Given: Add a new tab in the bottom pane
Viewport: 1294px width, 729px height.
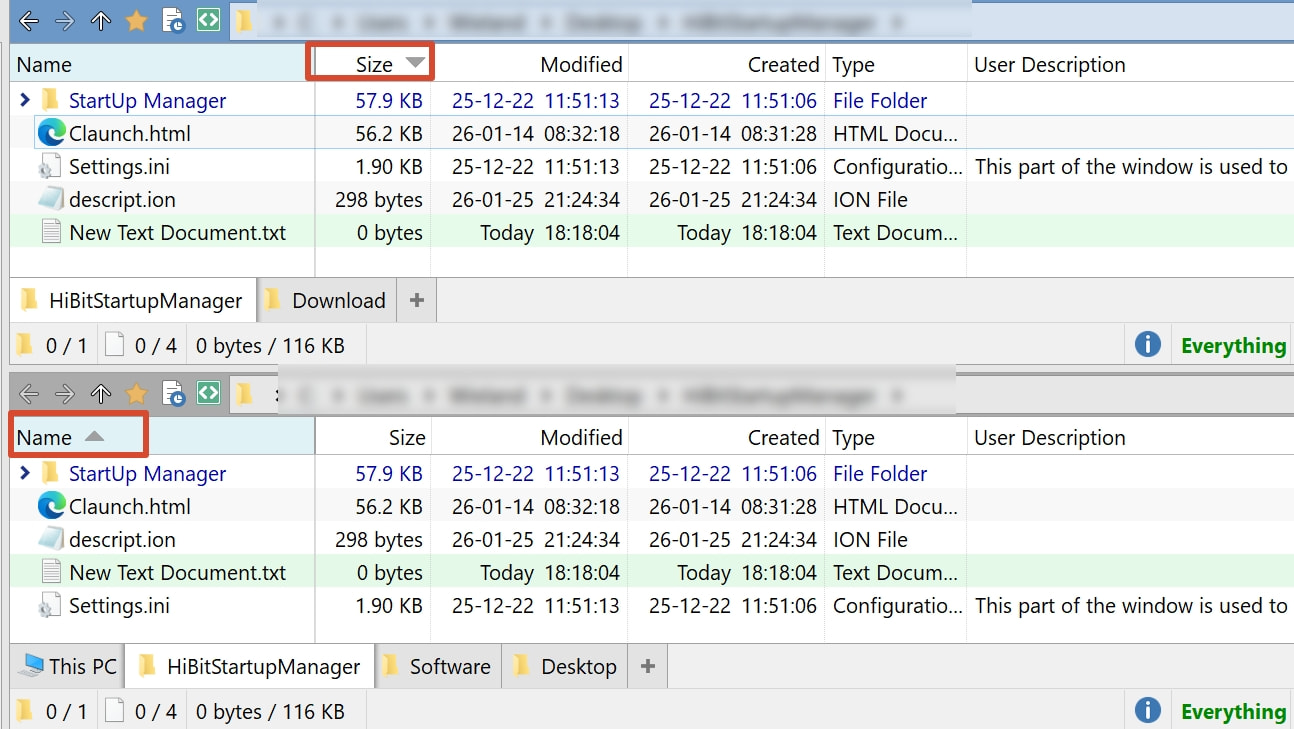Looking at the screenshot, I should (x=647, y=666).
